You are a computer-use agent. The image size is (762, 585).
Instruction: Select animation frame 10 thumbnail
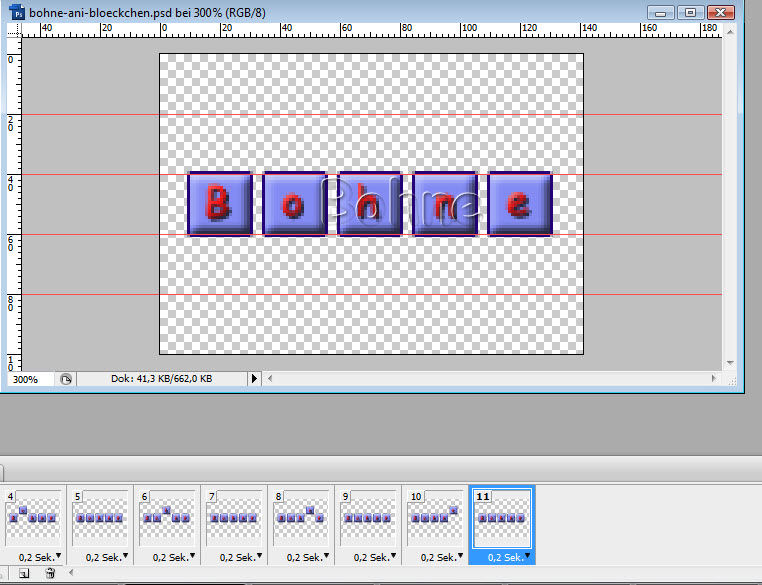coord(435,517)
